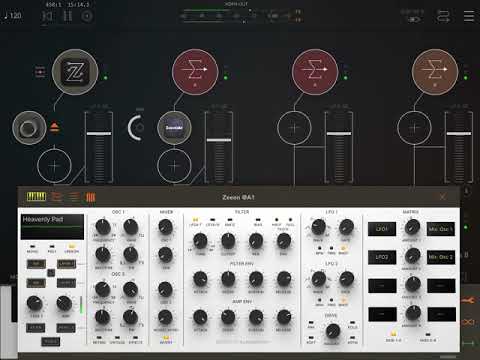Screen dimensions: 480x360
Task: Toggle the green enable dot of second channel
Action: click(x=226, y=78)
